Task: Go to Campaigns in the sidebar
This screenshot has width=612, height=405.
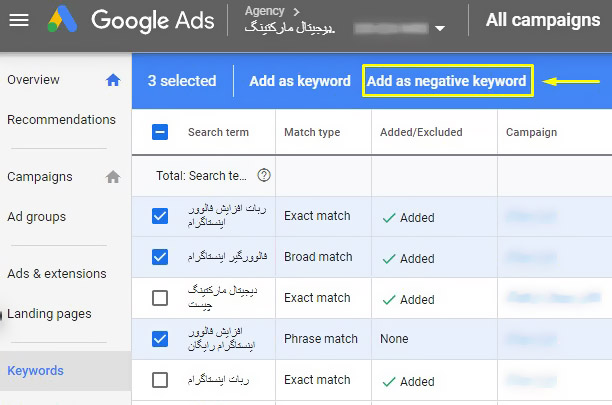Action: 40,177
